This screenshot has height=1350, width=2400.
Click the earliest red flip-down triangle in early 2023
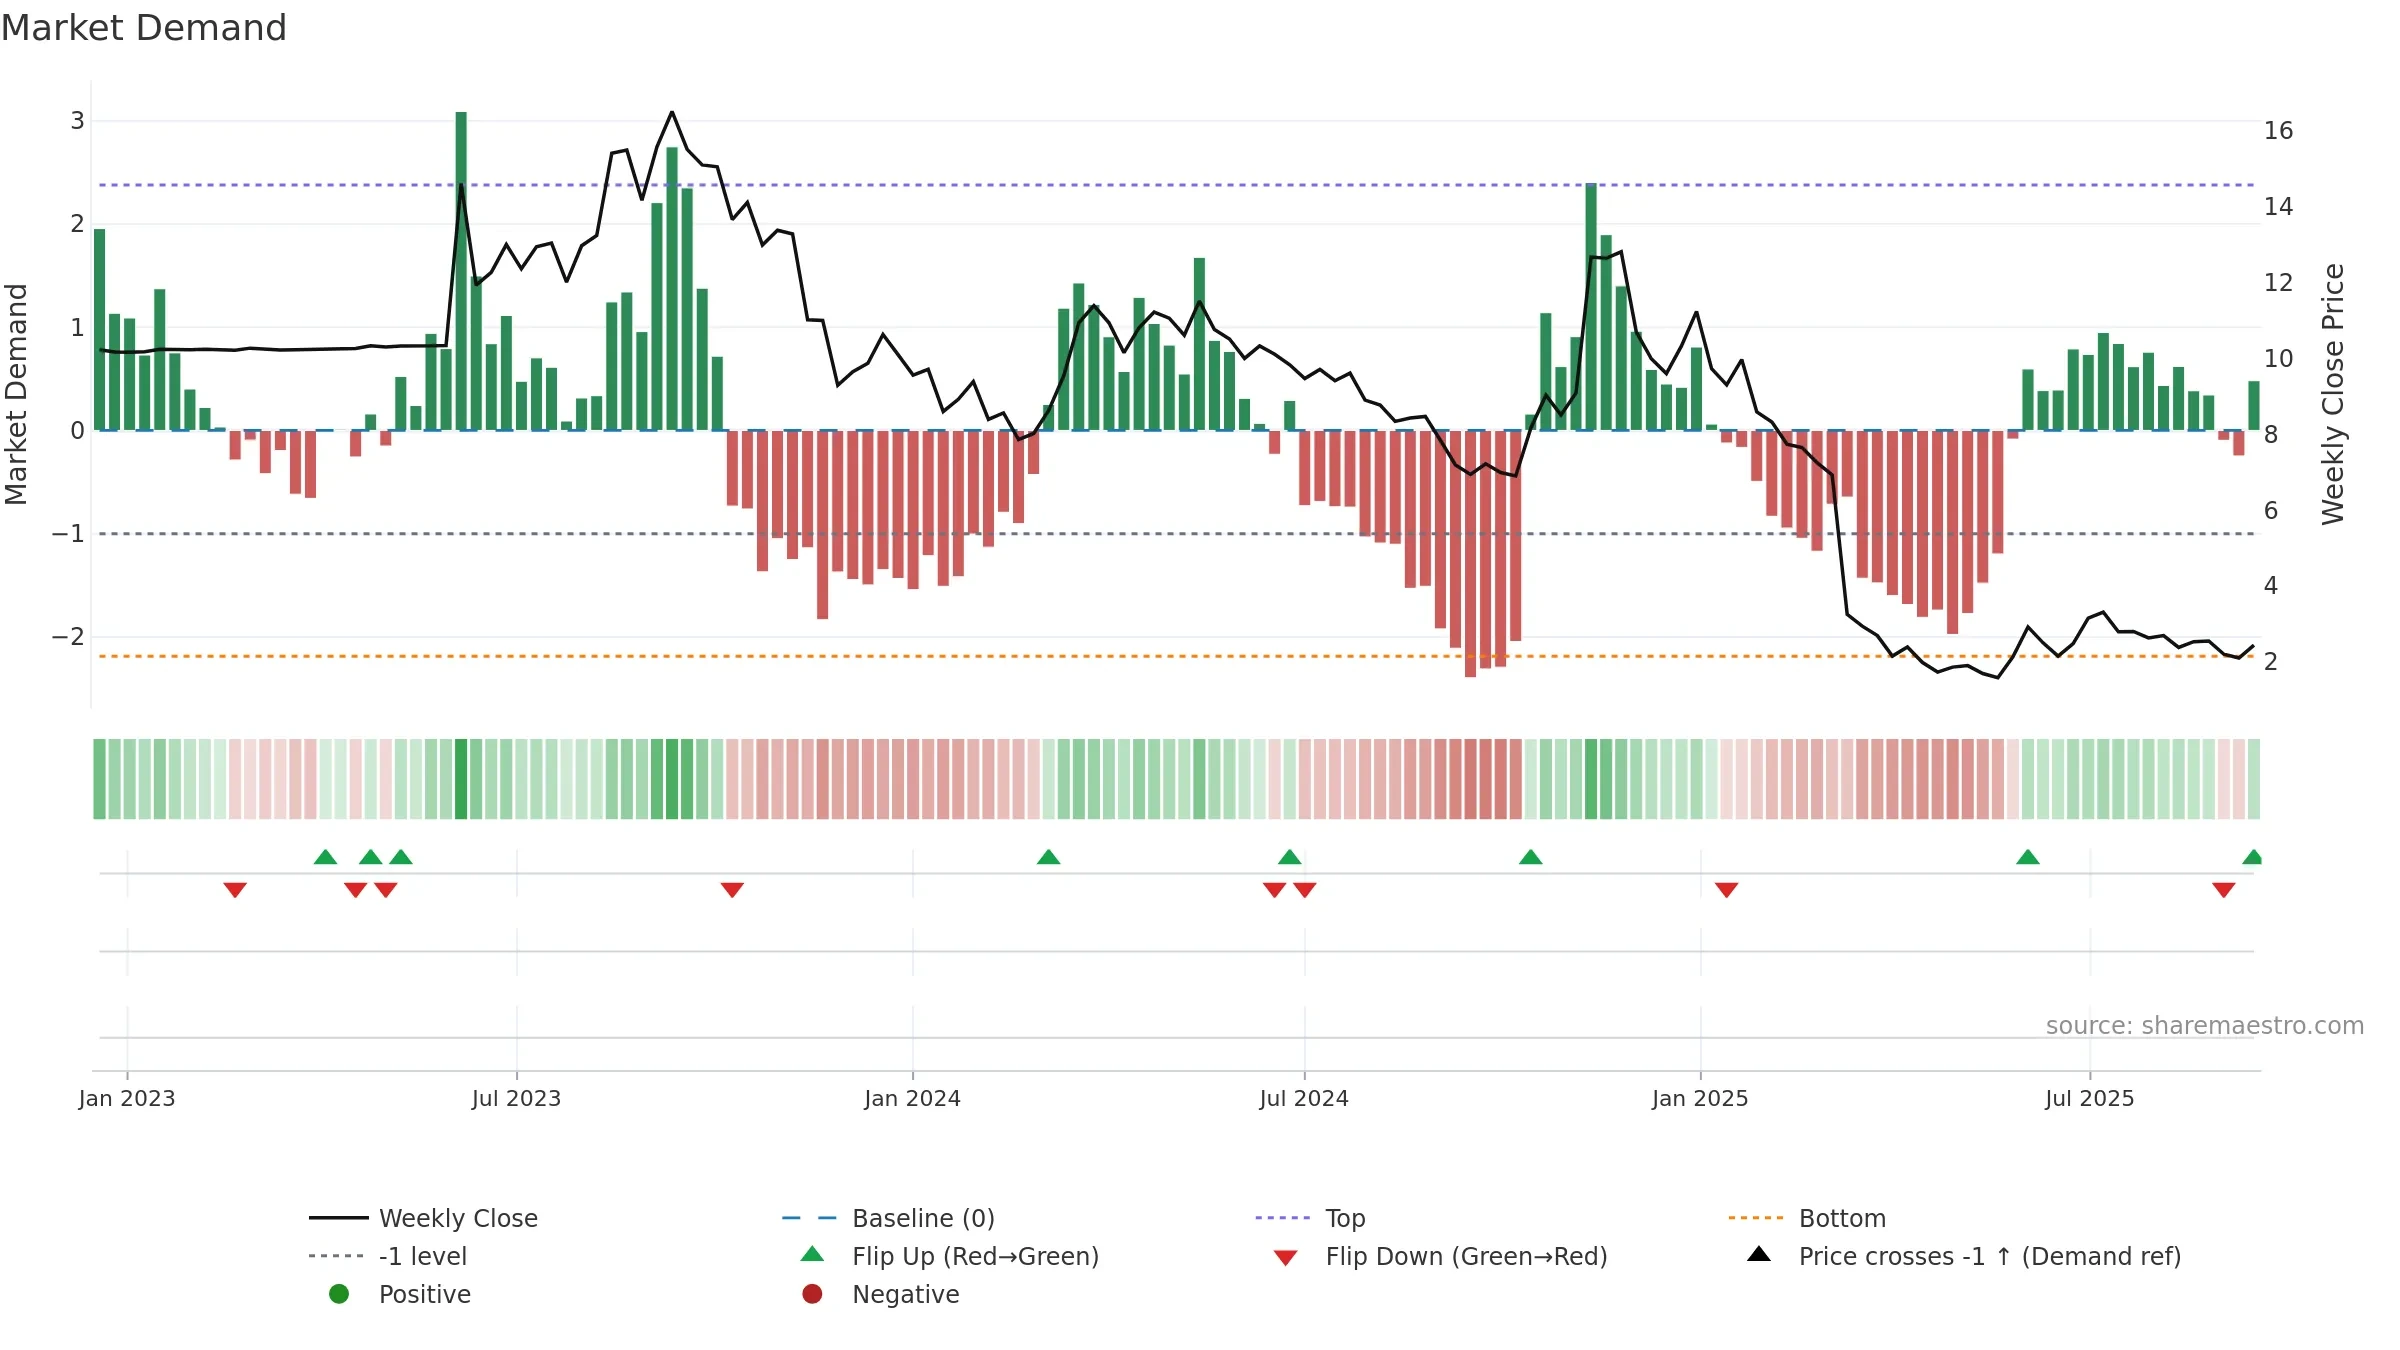click(x=235, y=890)
